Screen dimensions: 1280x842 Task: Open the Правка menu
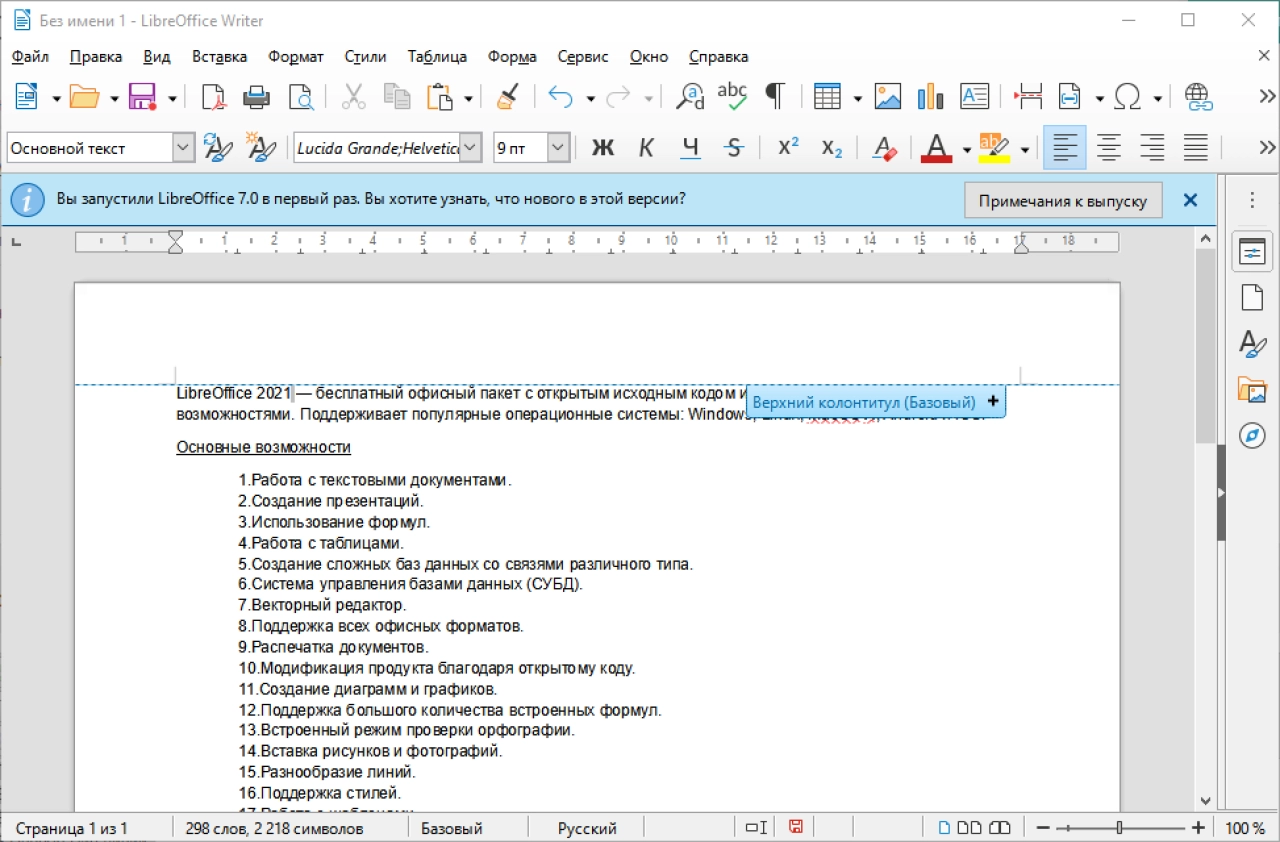pos(97,57)
